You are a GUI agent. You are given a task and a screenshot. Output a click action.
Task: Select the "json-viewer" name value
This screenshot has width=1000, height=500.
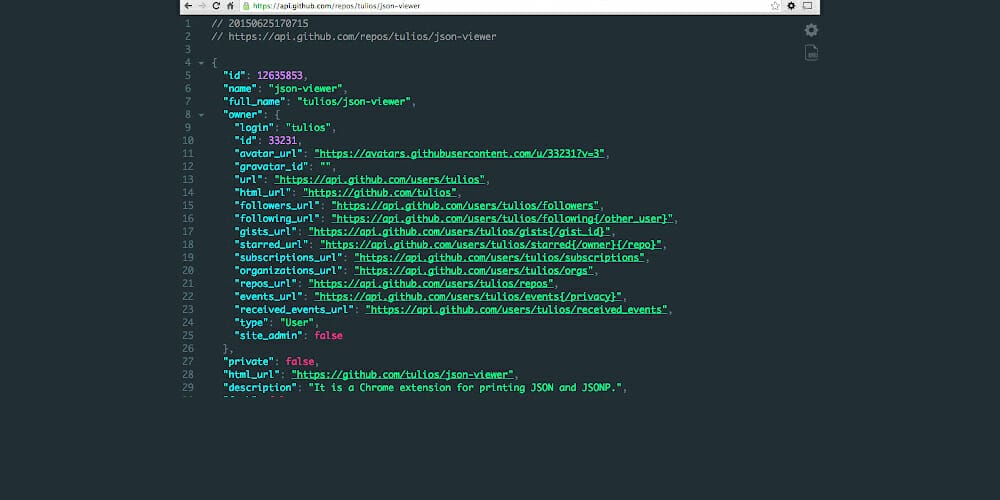(x=305, y=89)
